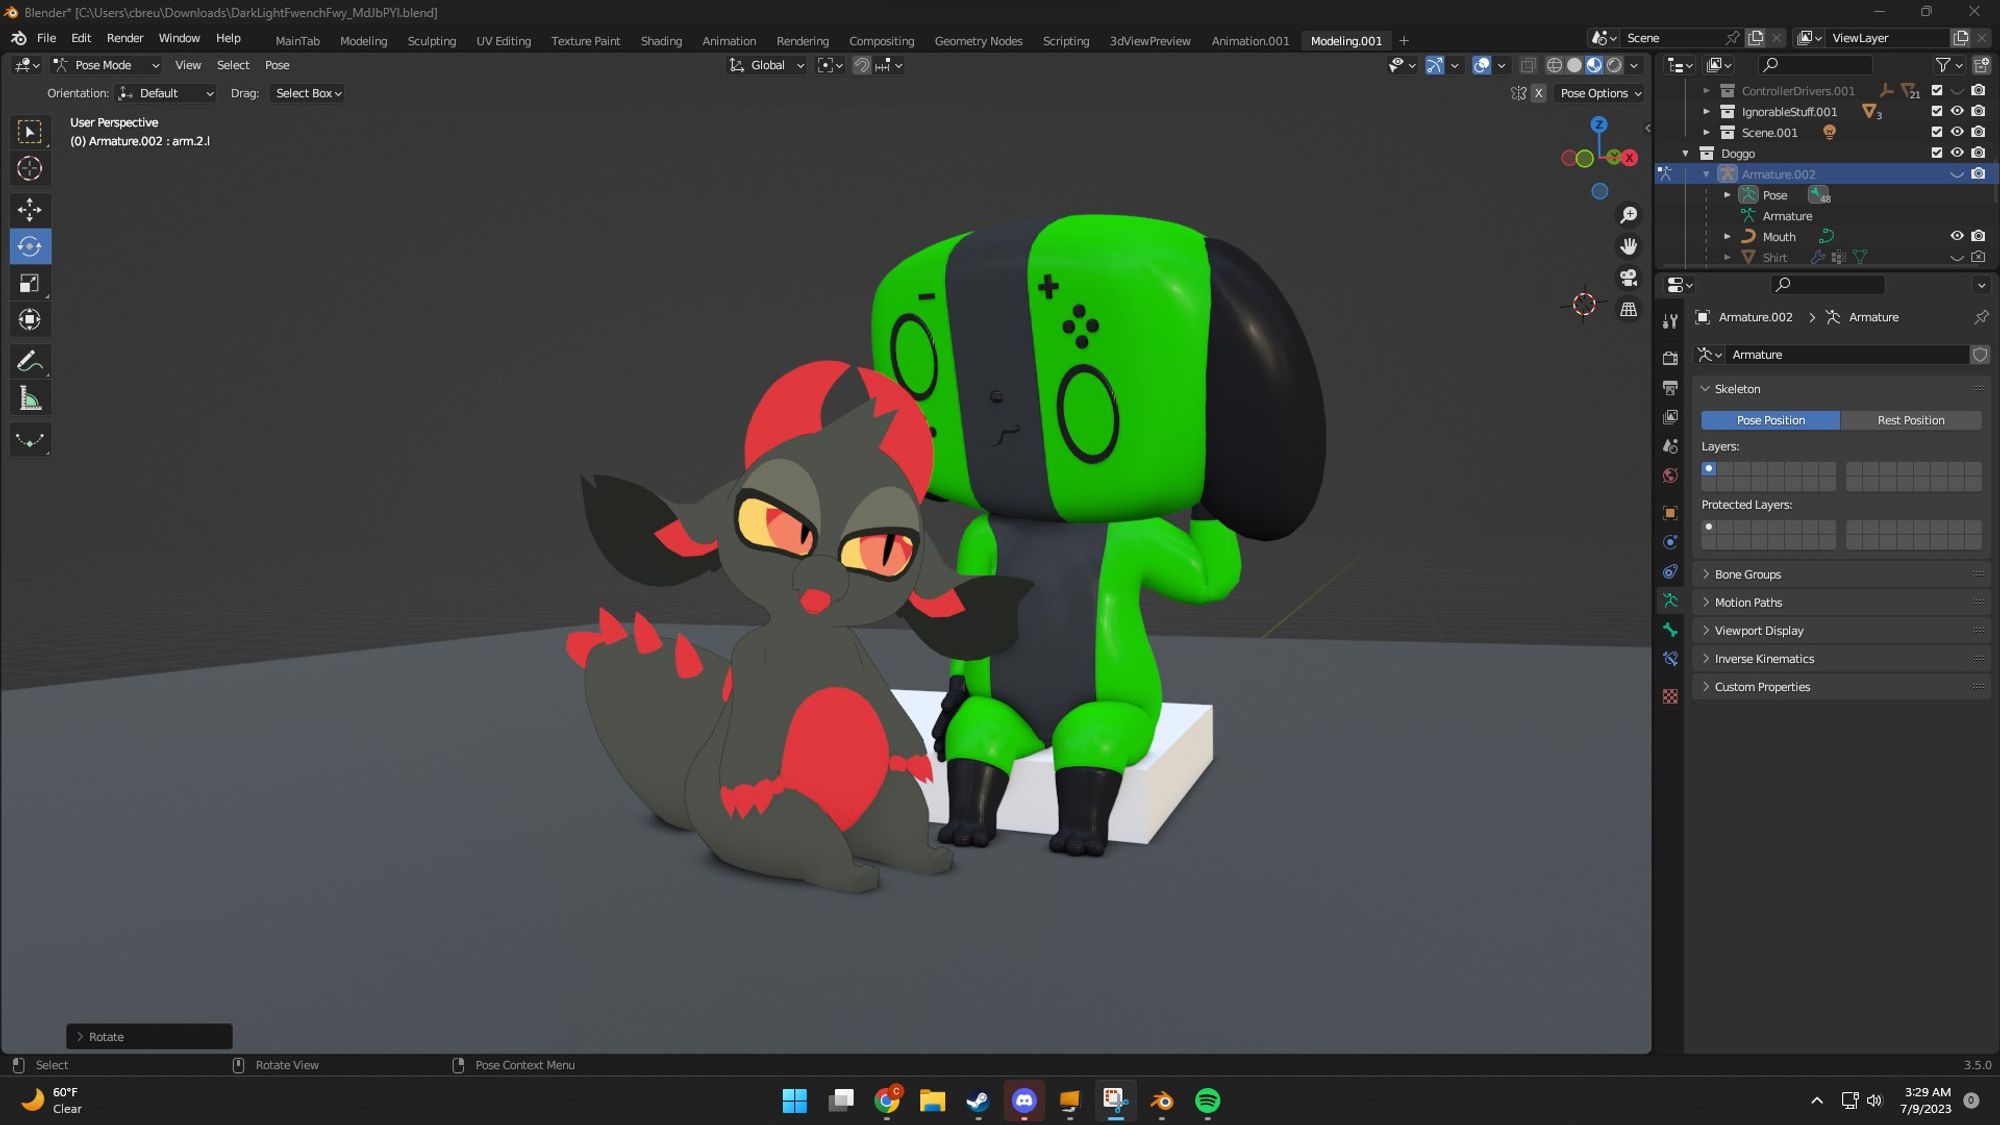Uncheck Scene.001 collection checkbox
Screen dimensions: 2000x1125
(1937, 132)
